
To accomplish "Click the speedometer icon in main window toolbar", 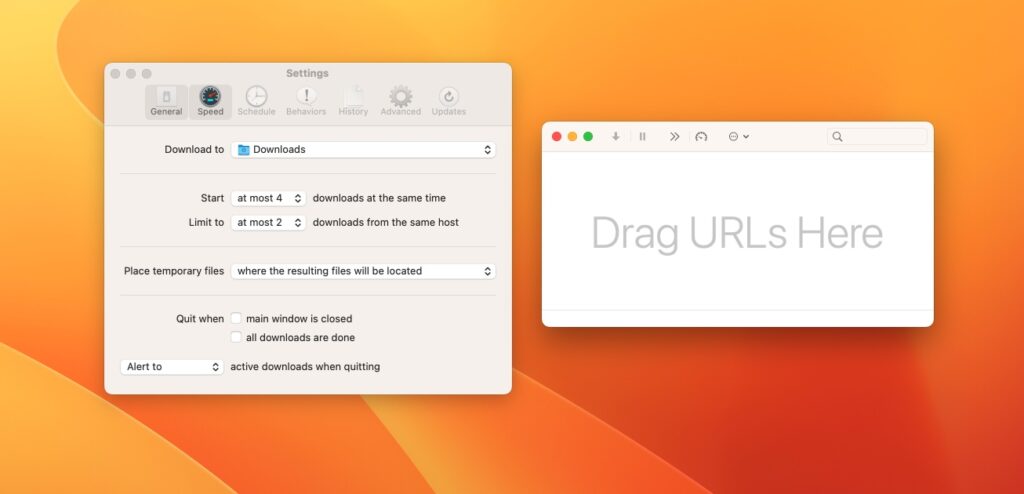I will (701, 137).
